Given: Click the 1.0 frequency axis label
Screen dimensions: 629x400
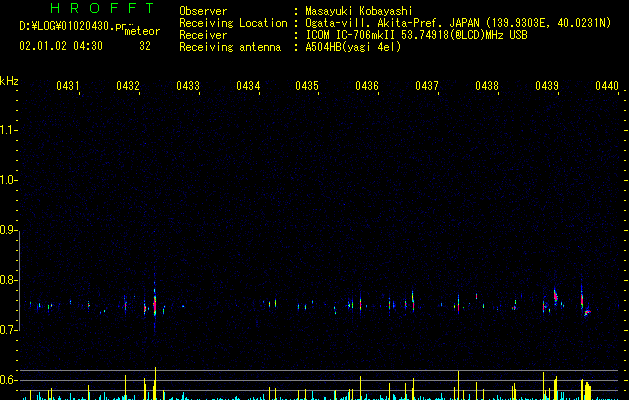Looking at the screenshot, I should coord(8,180).
